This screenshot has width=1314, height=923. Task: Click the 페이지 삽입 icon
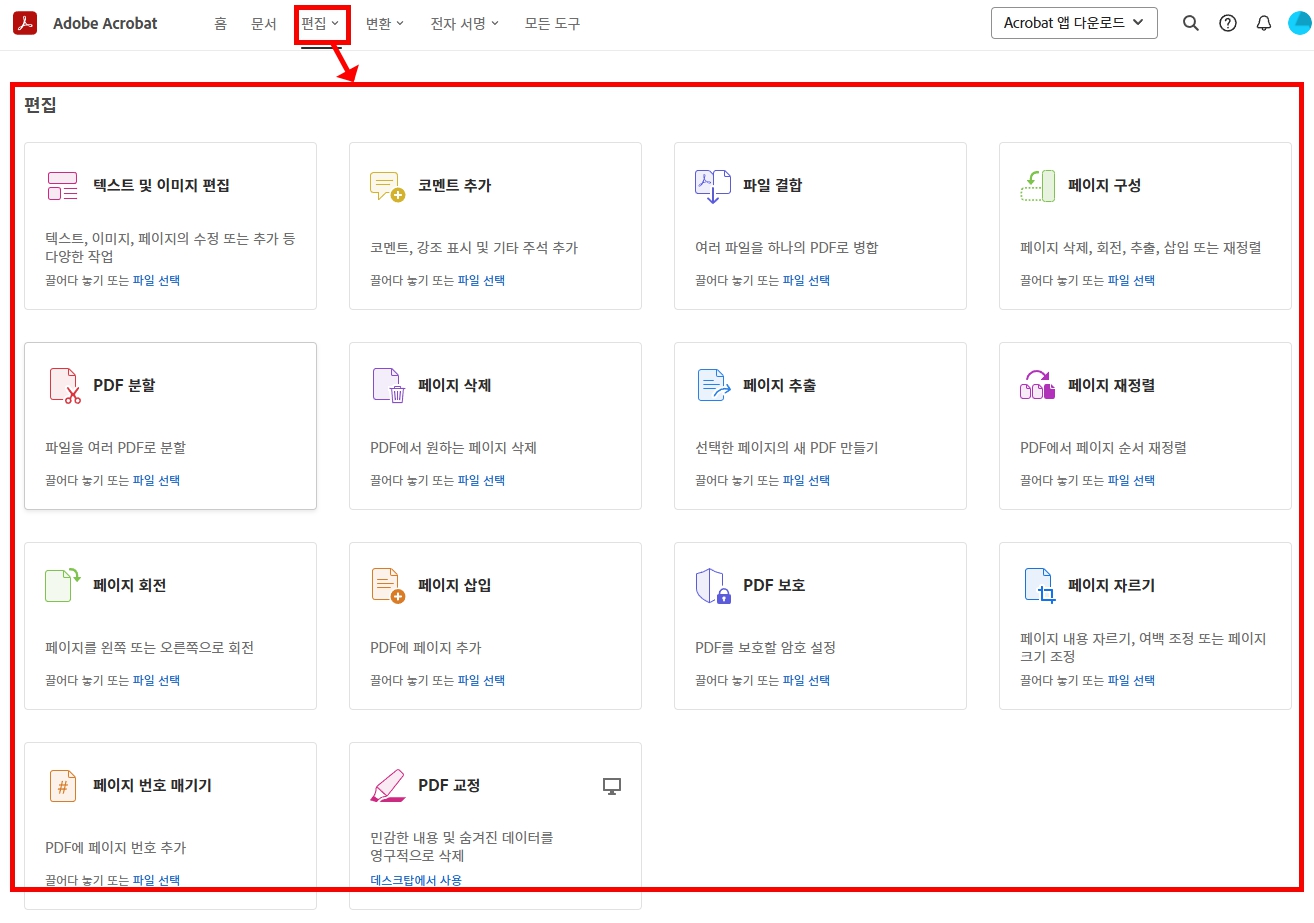tap(388, 586)
